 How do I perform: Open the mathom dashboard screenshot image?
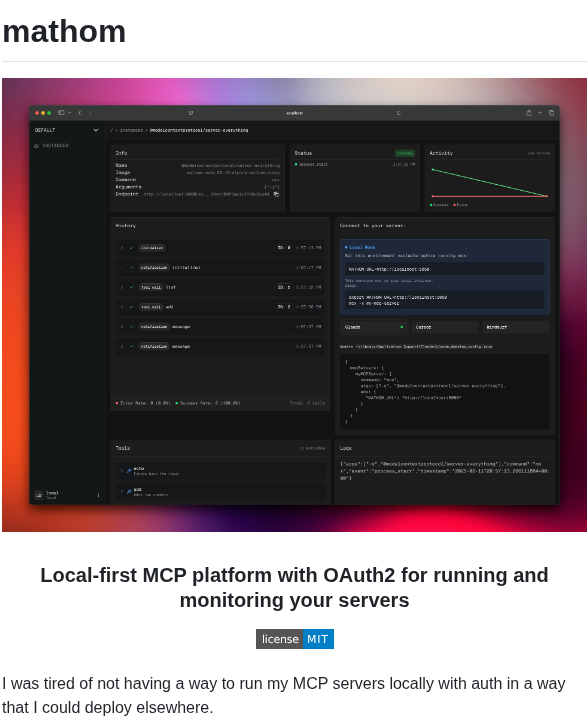[294, 305]
